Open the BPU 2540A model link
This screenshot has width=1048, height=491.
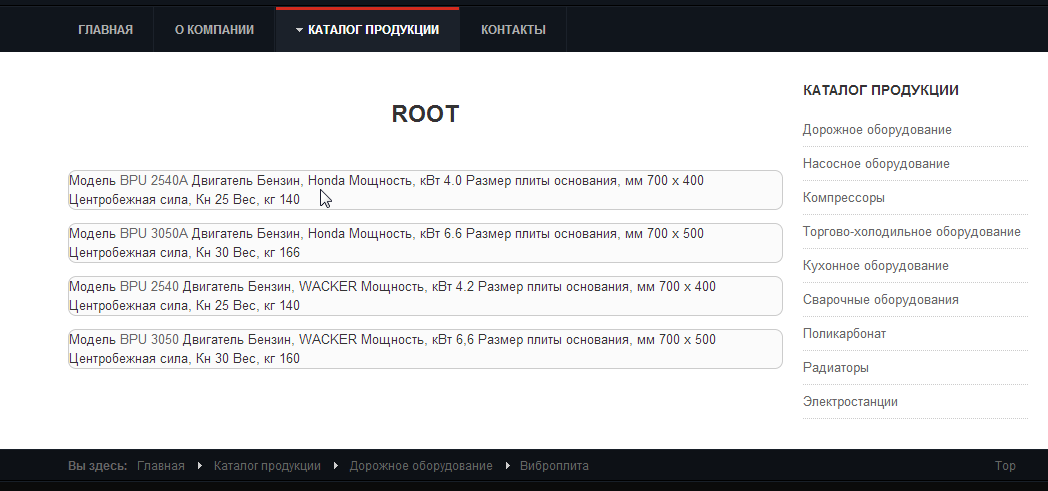tap(154, 180)
